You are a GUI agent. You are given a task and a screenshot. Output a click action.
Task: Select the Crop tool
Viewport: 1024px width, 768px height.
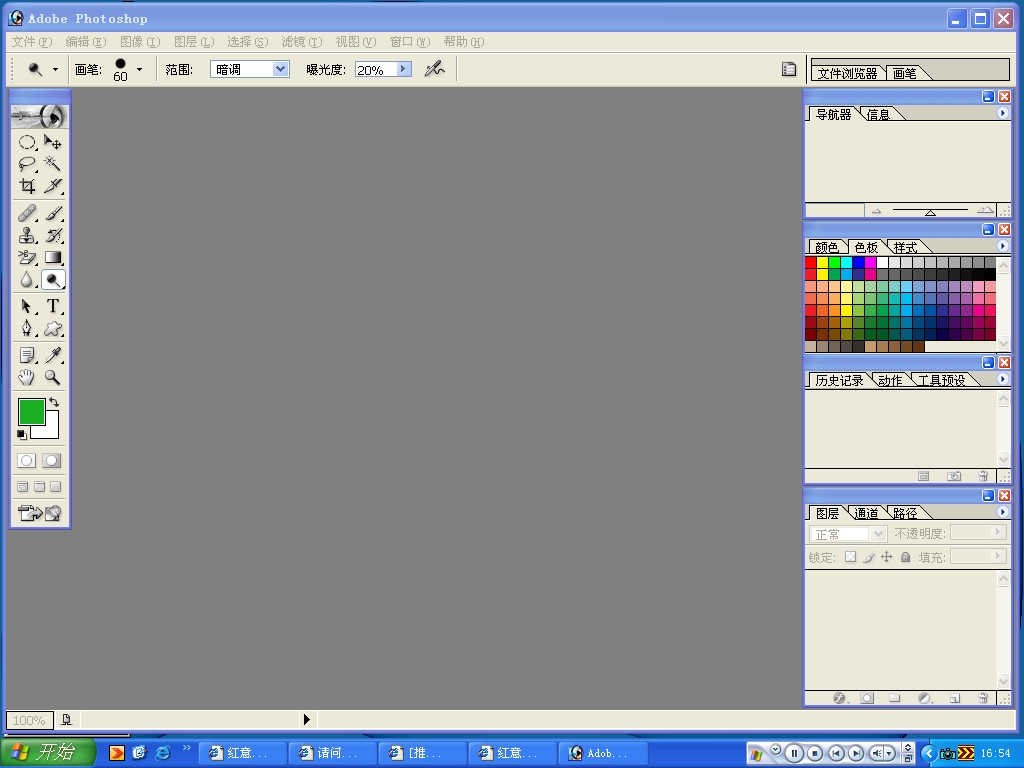click(x=27, y=186)
